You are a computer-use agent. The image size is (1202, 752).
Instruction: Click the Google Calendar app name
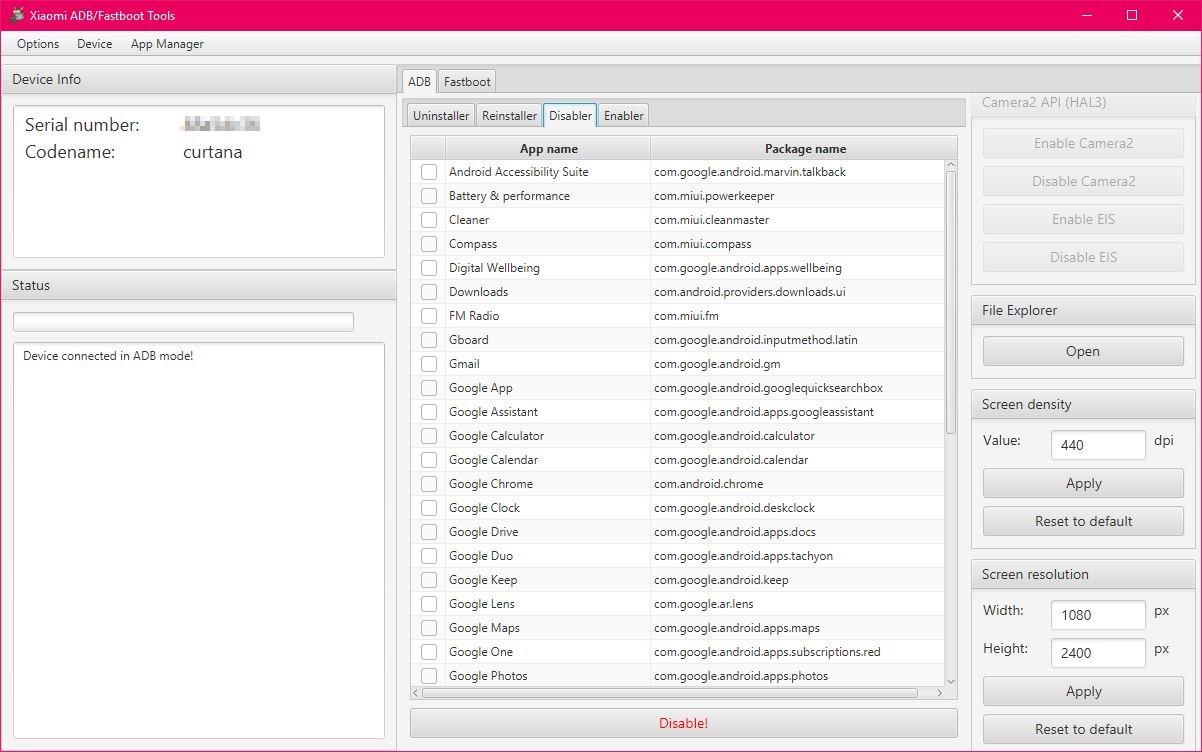click(493, 460)
